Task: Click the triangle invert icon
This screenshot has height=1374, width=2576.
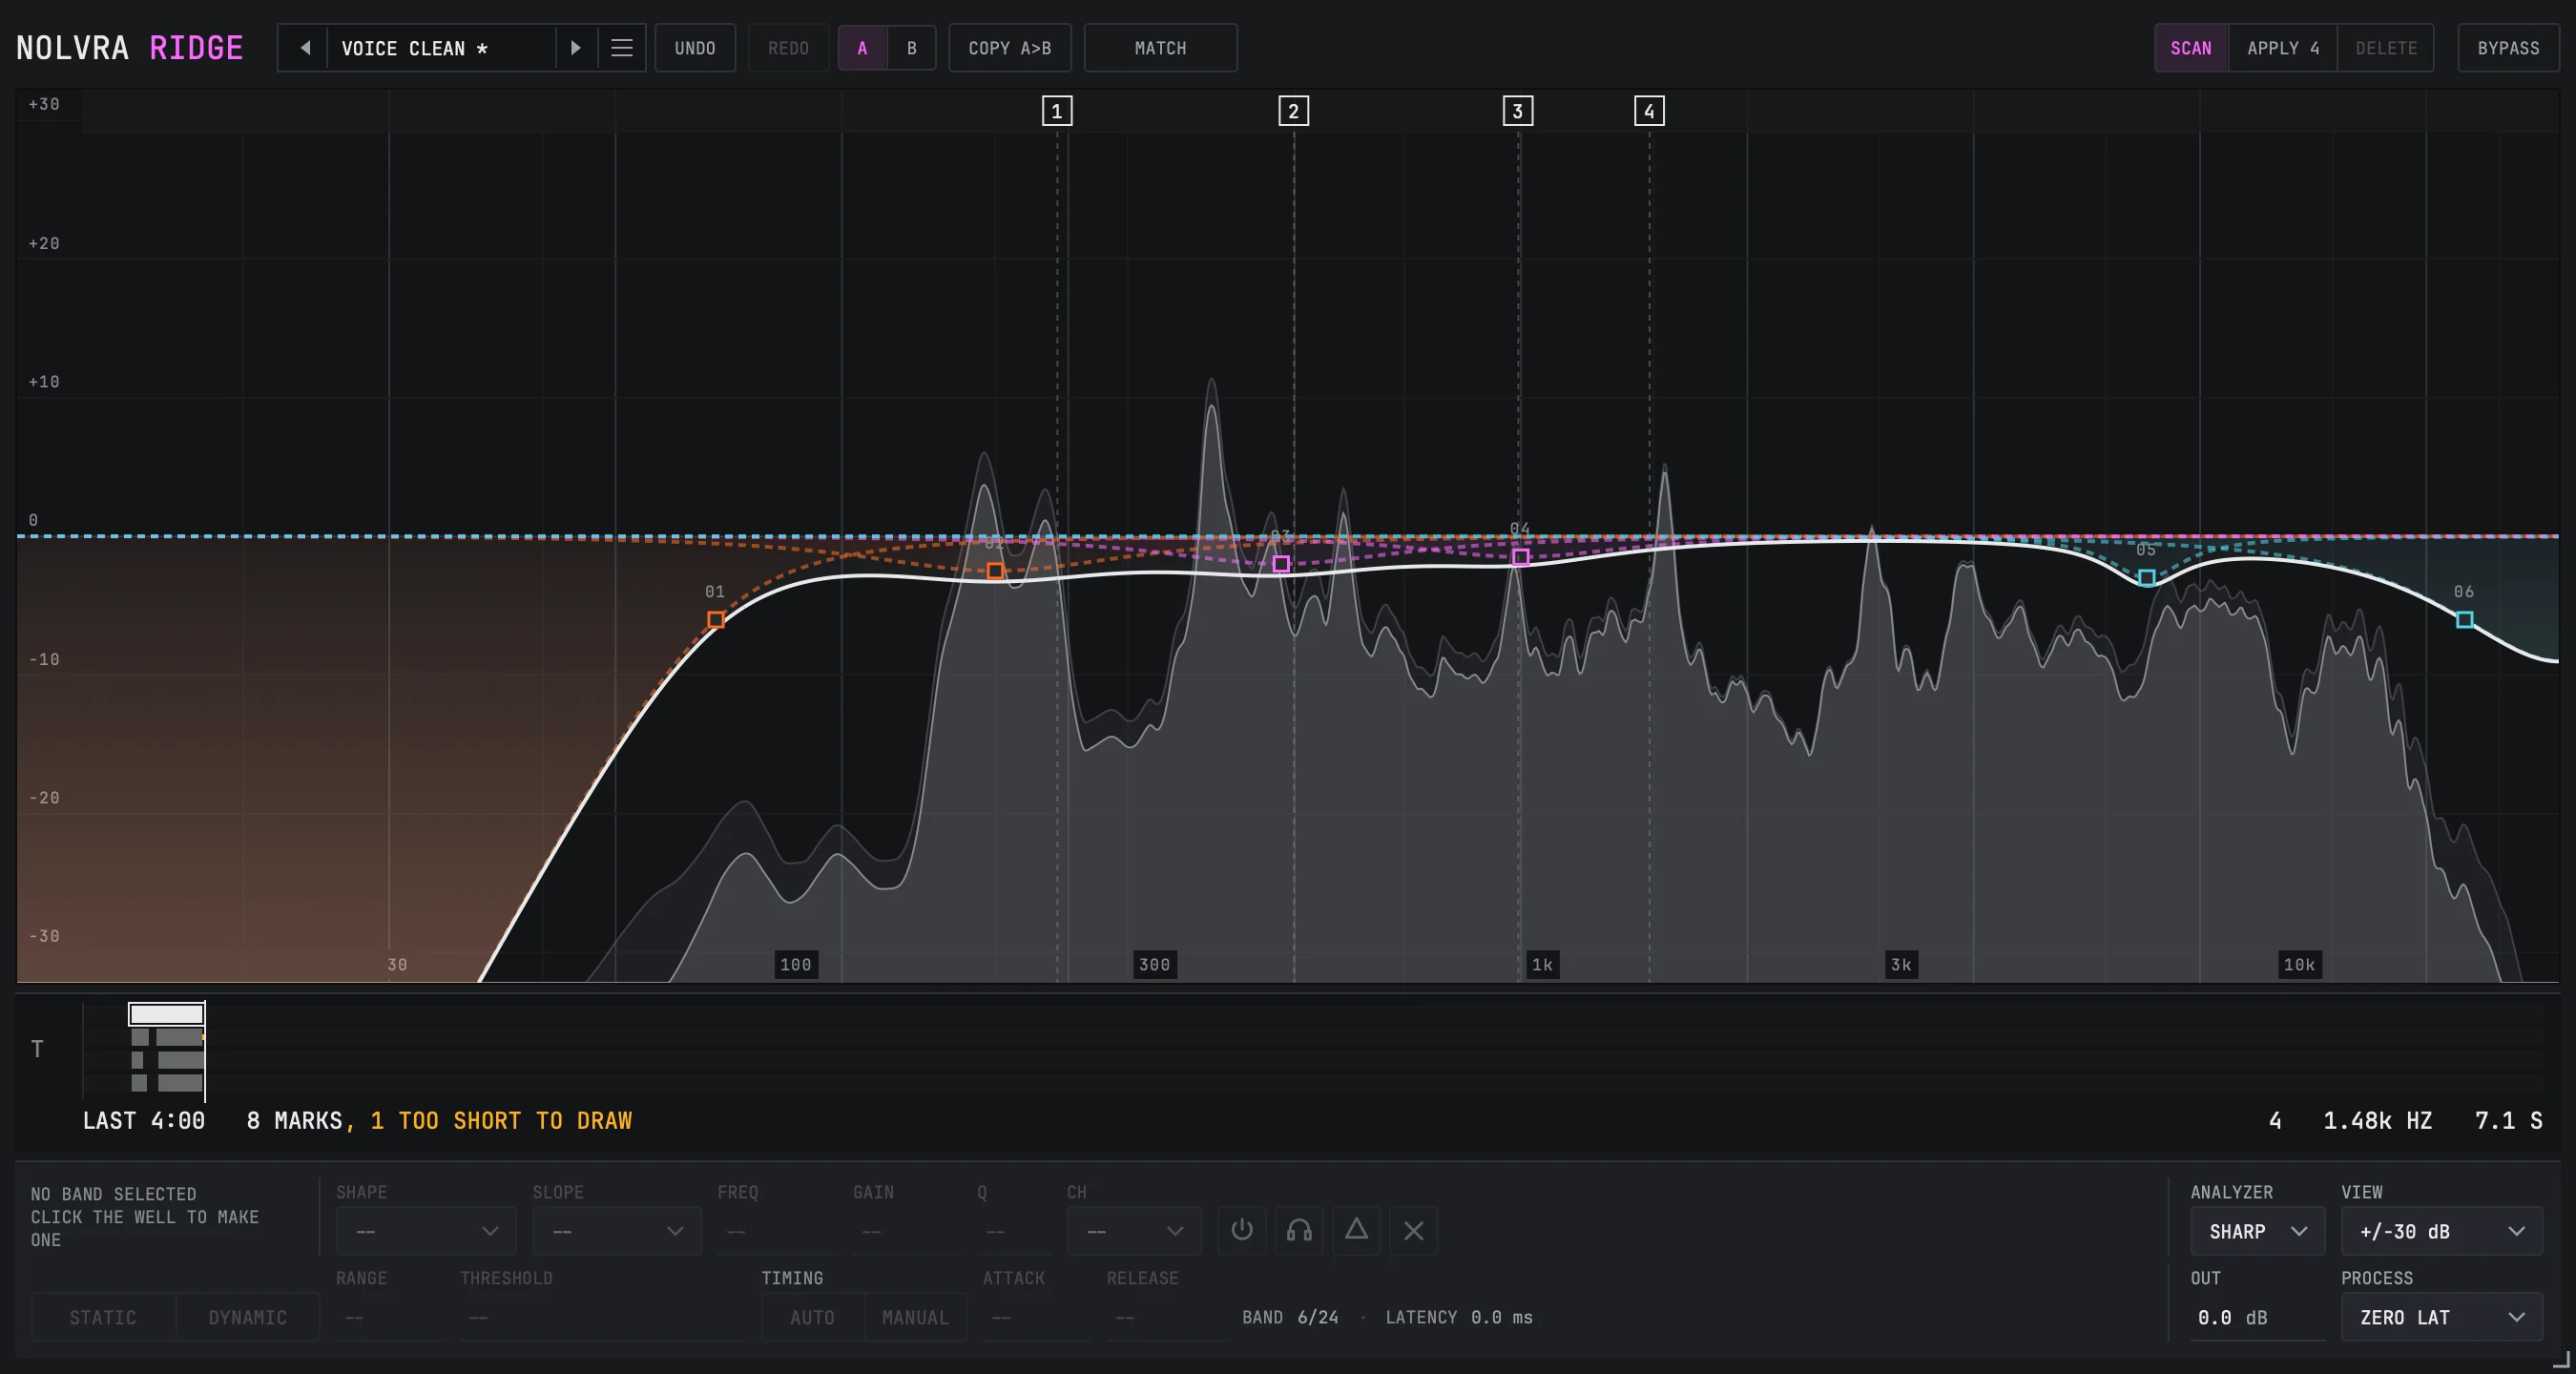Action: pyautogui.click(x=1356, y=1230)
